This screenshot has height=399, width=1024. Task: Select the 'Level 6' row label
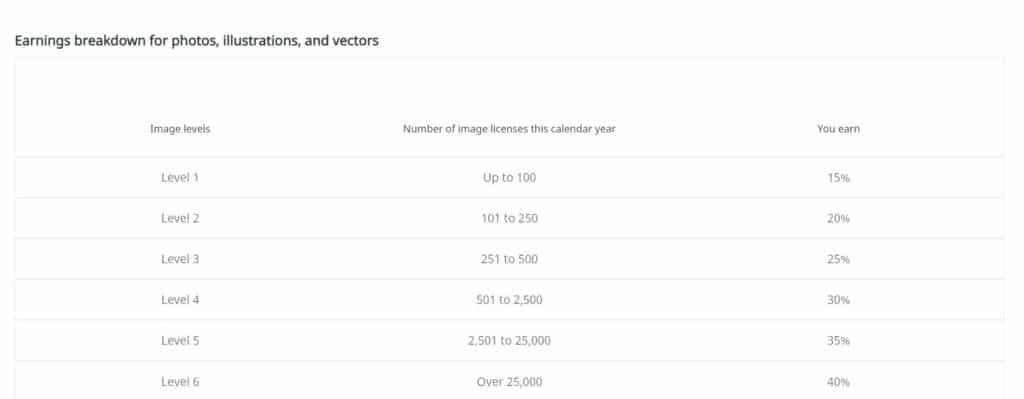point(180,382)
